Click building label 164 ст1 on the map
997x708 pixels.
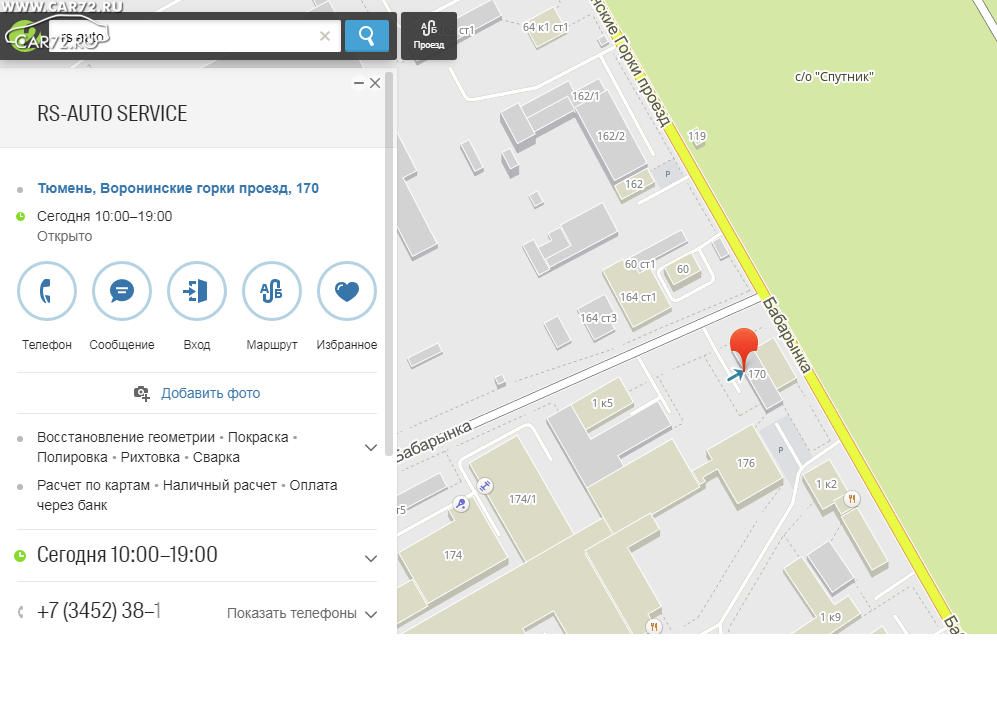coord(638,297)
